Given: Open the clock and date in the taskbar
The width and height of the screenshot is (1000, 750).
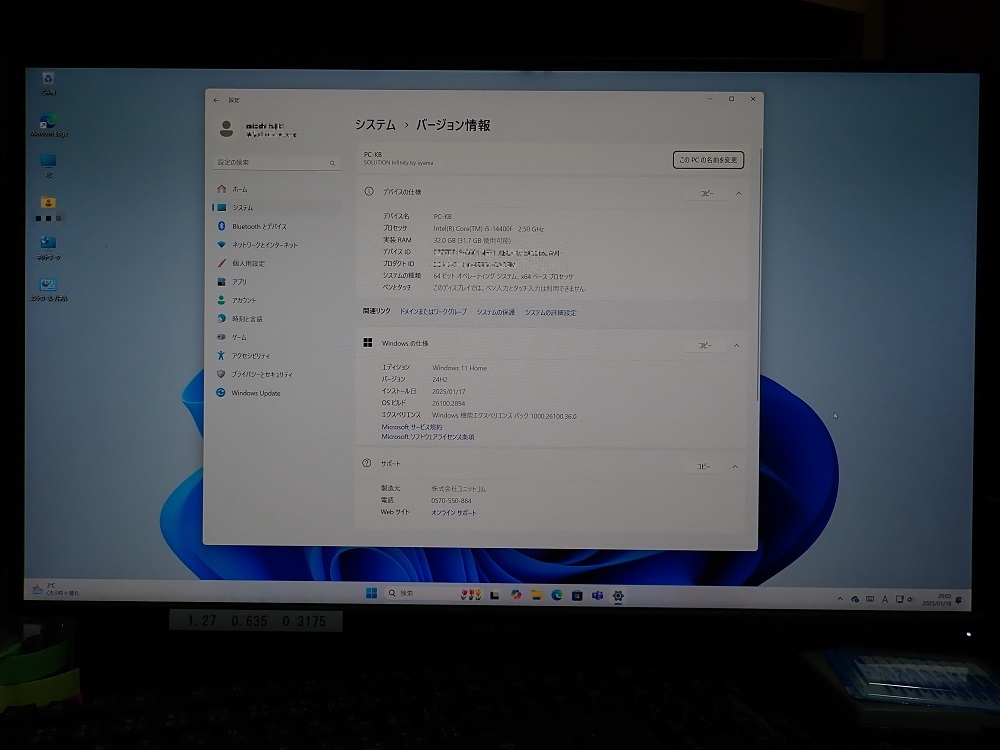Looking at the screenshot, I should point(937,600).
